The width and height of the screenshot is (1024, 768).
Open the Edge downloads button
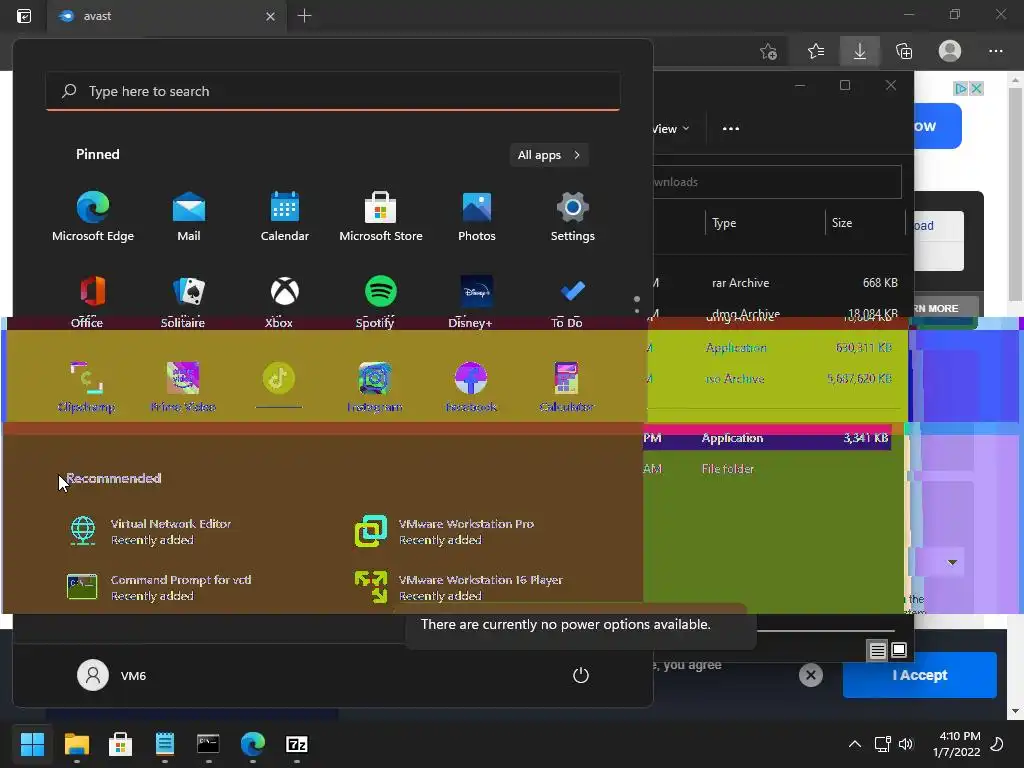click(x=859, y=51)
